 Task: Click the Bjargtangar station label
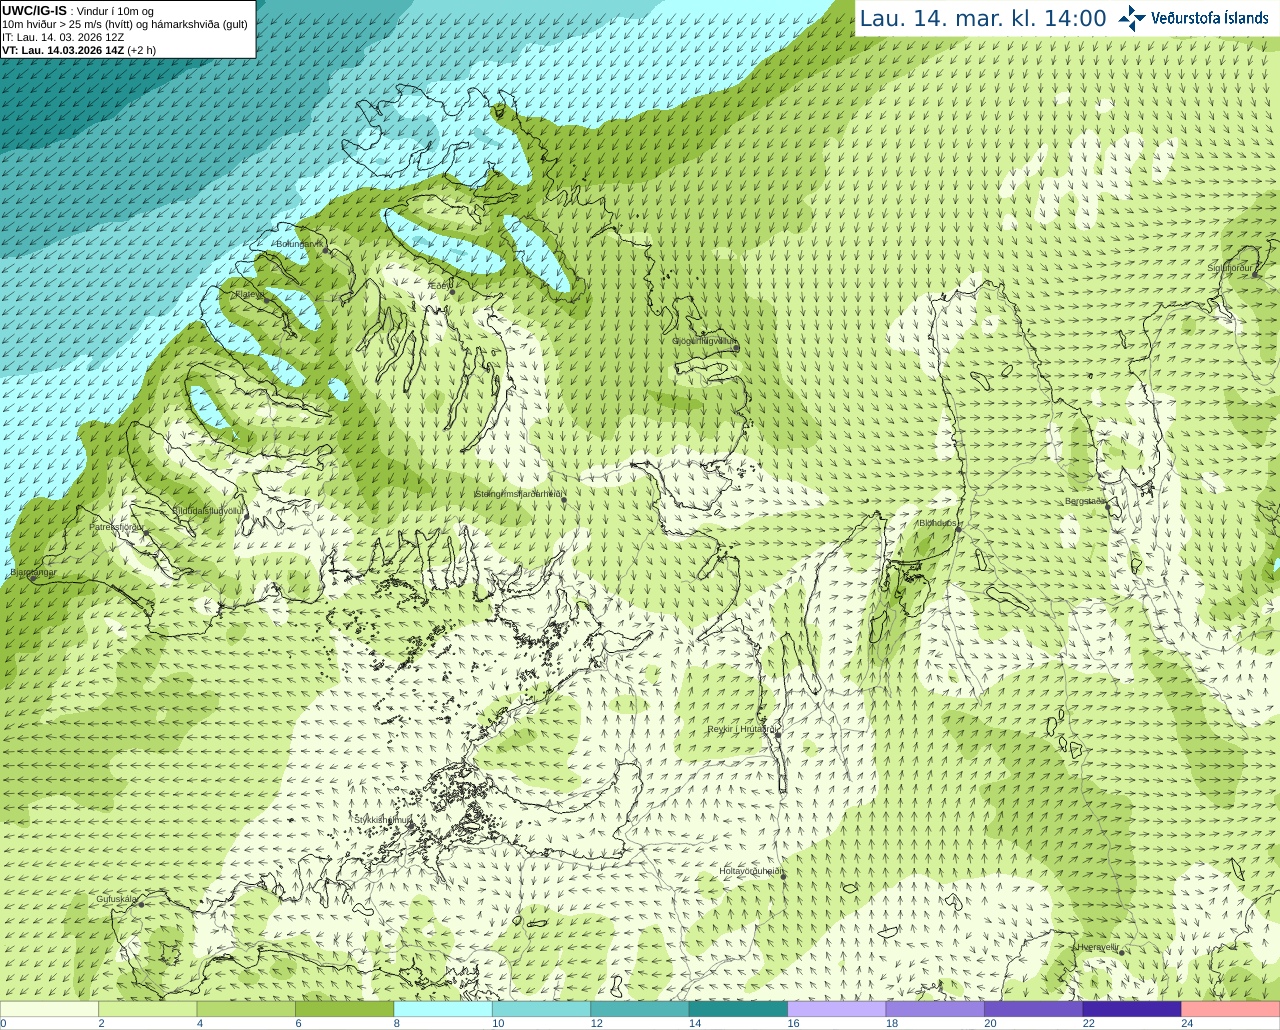32,572
